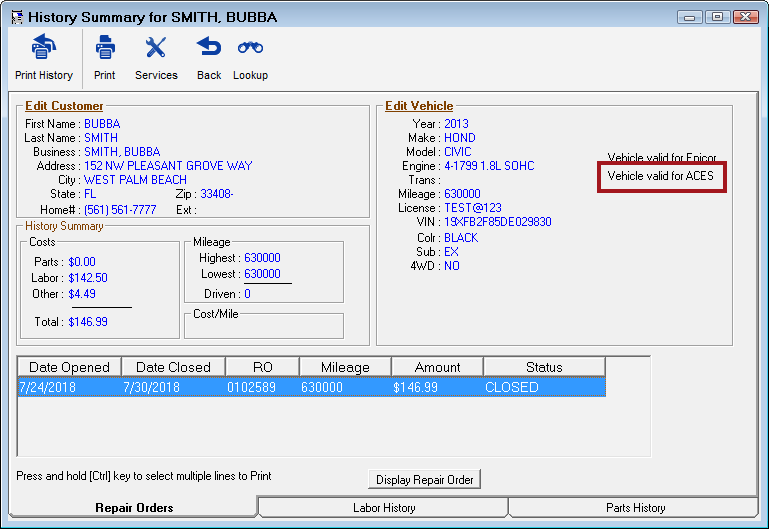Click the Mileage column header
This screenshot has width=769, height=529.
pyautogui.click(x=345, y=367)
